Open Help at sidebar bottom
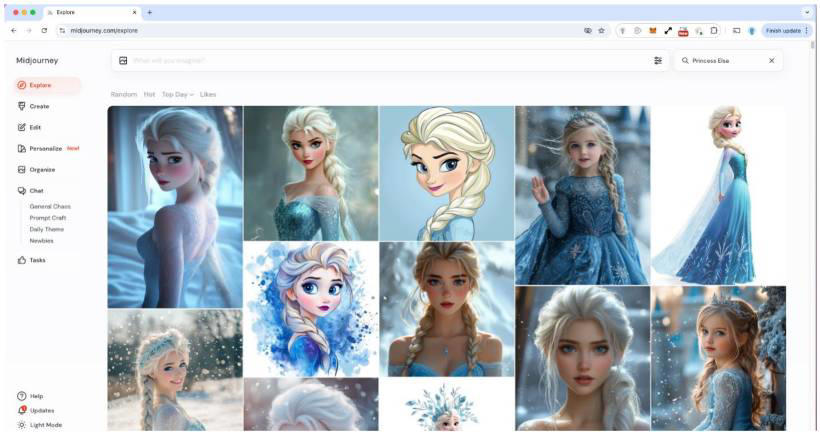The image size is (820, 441). coord(30,396)
